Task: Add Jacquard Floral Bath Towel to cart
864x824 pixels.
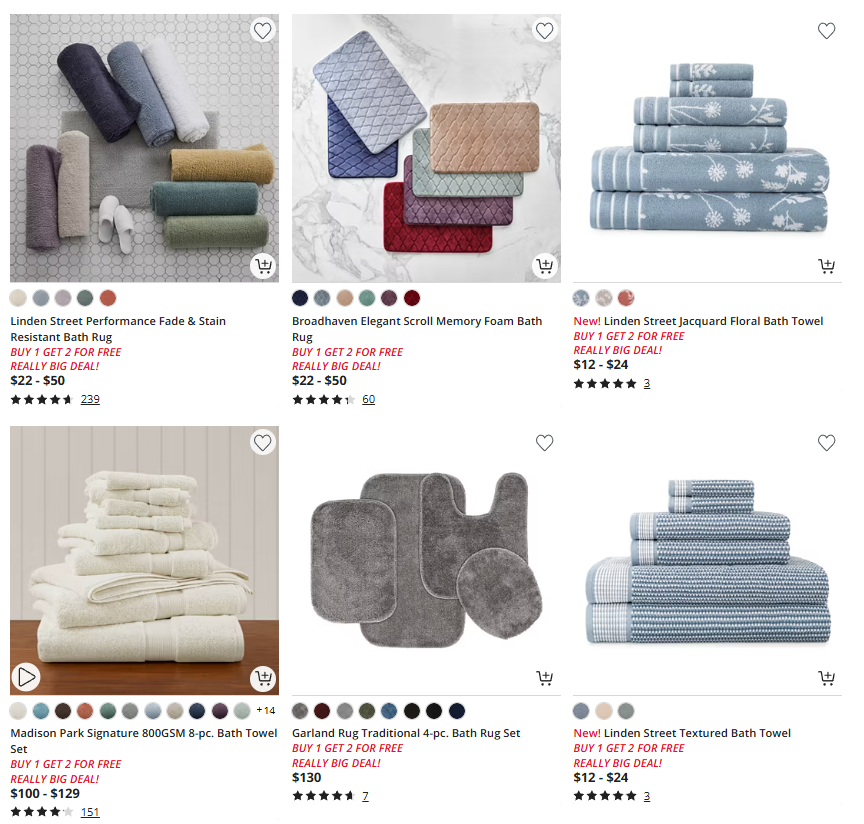Action: [826, 266]
